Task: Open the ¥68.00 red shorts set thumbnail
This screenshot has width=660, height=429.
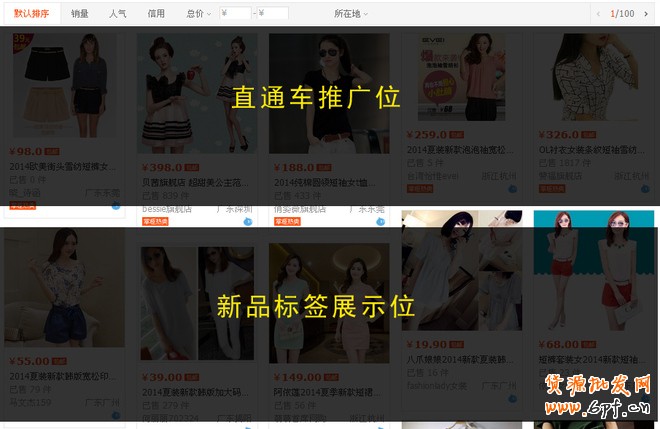Action: [x=593, y=270]
